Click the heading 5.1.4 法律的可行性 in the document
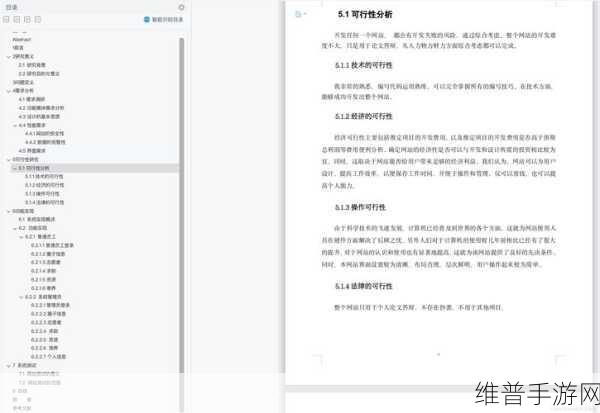Screen dimensions: 600x413 pyautogui.click(x=364, y=286)
